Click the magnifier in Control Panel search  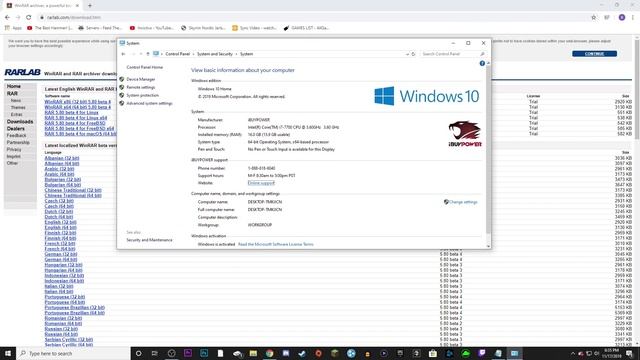[482, 54]
